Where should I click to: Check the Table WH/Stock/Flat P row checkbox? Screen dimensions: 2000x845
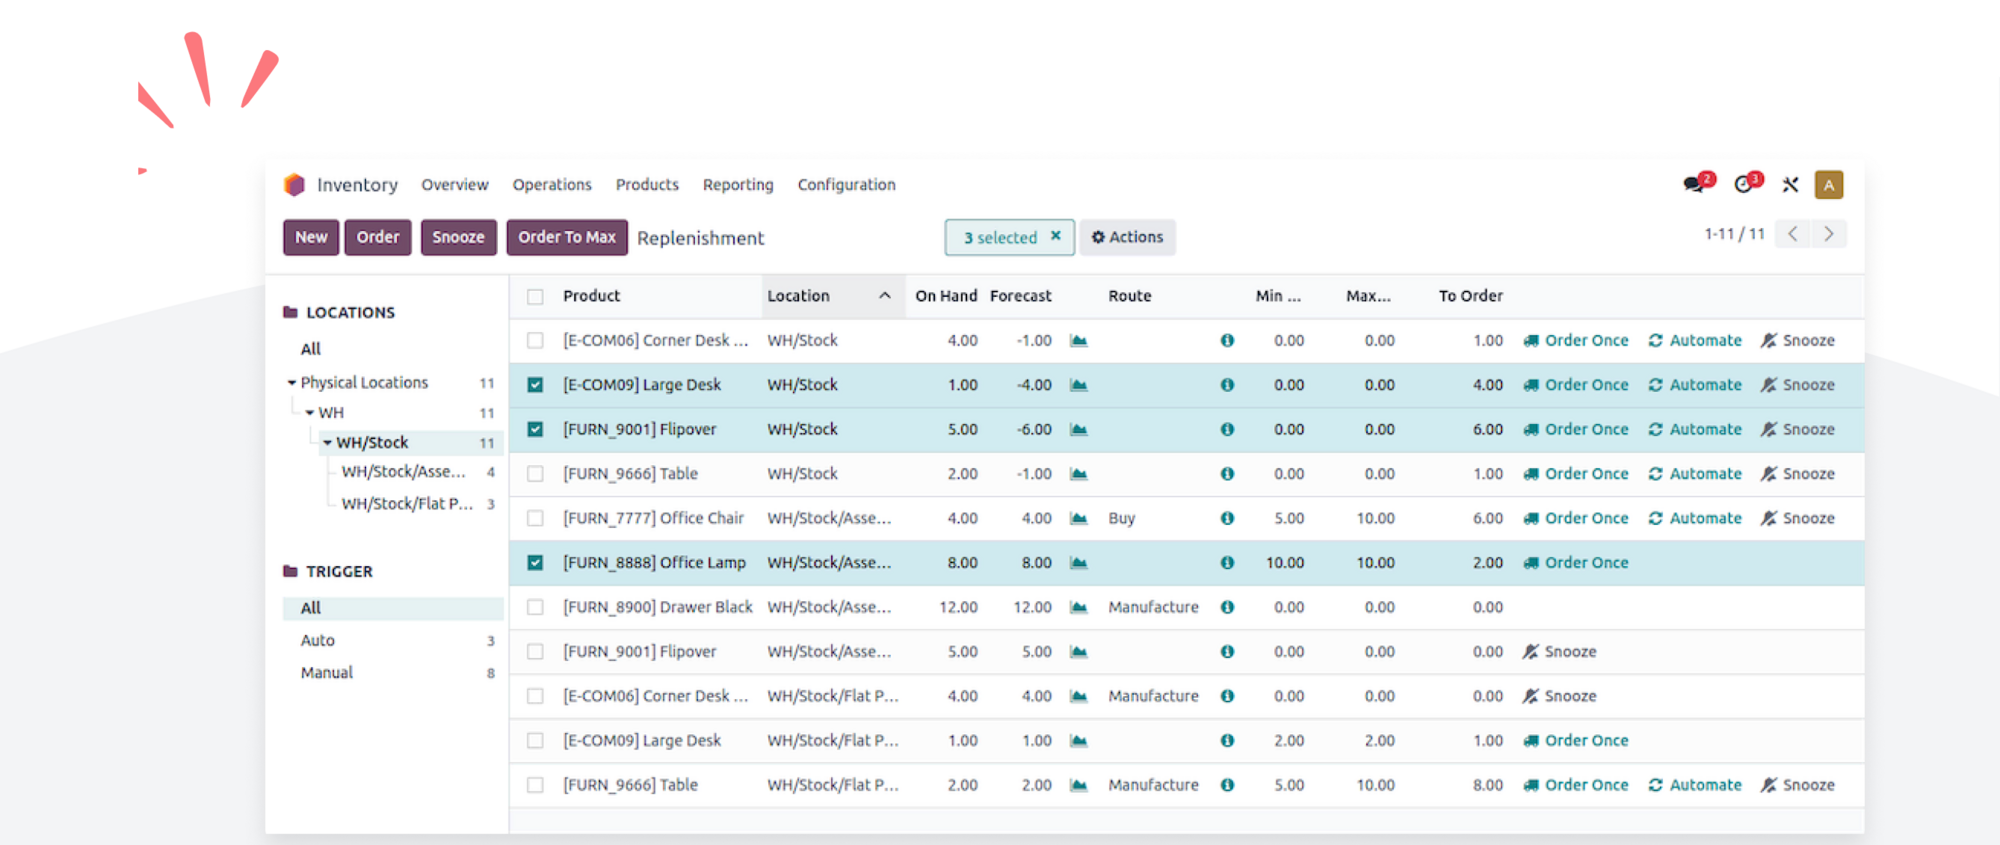pyautogui.click(x=536, y=785)
